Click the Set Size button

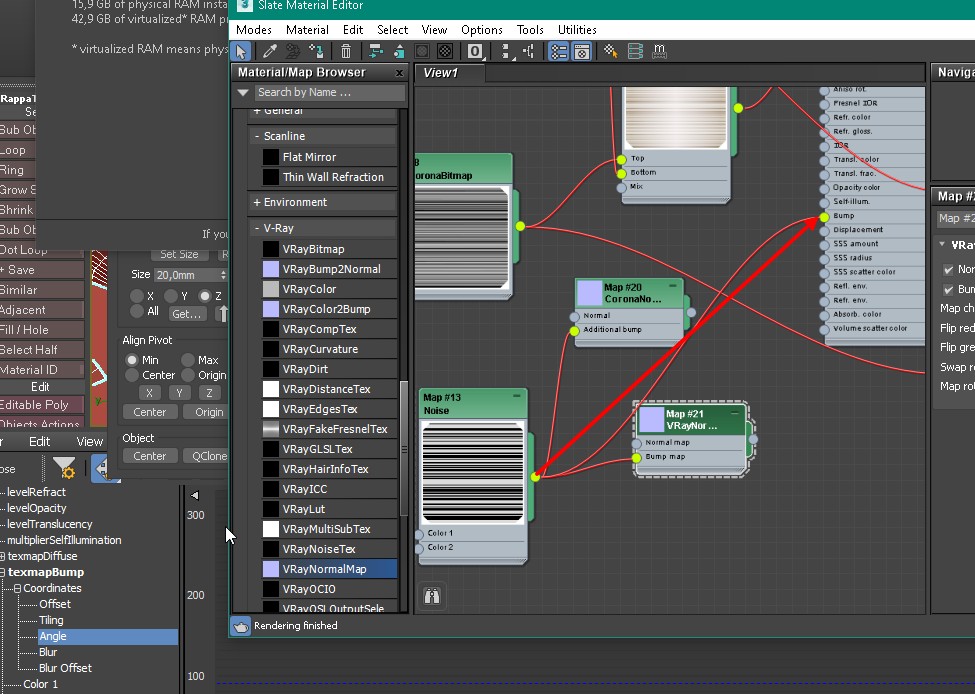coord(179,254)
